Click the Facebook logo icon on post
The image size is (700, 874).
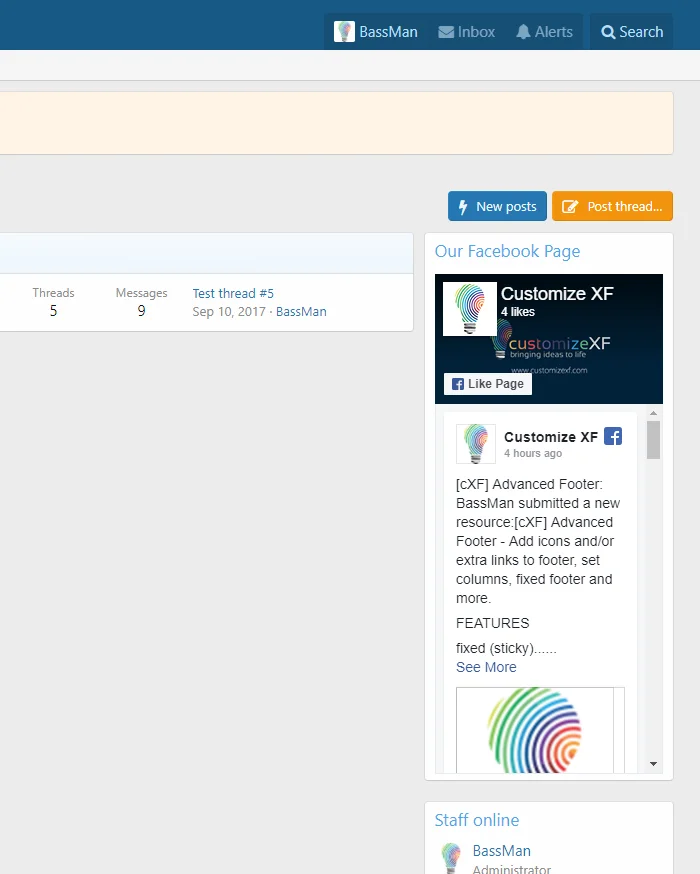pyautogui.click(x=613, y=437)
